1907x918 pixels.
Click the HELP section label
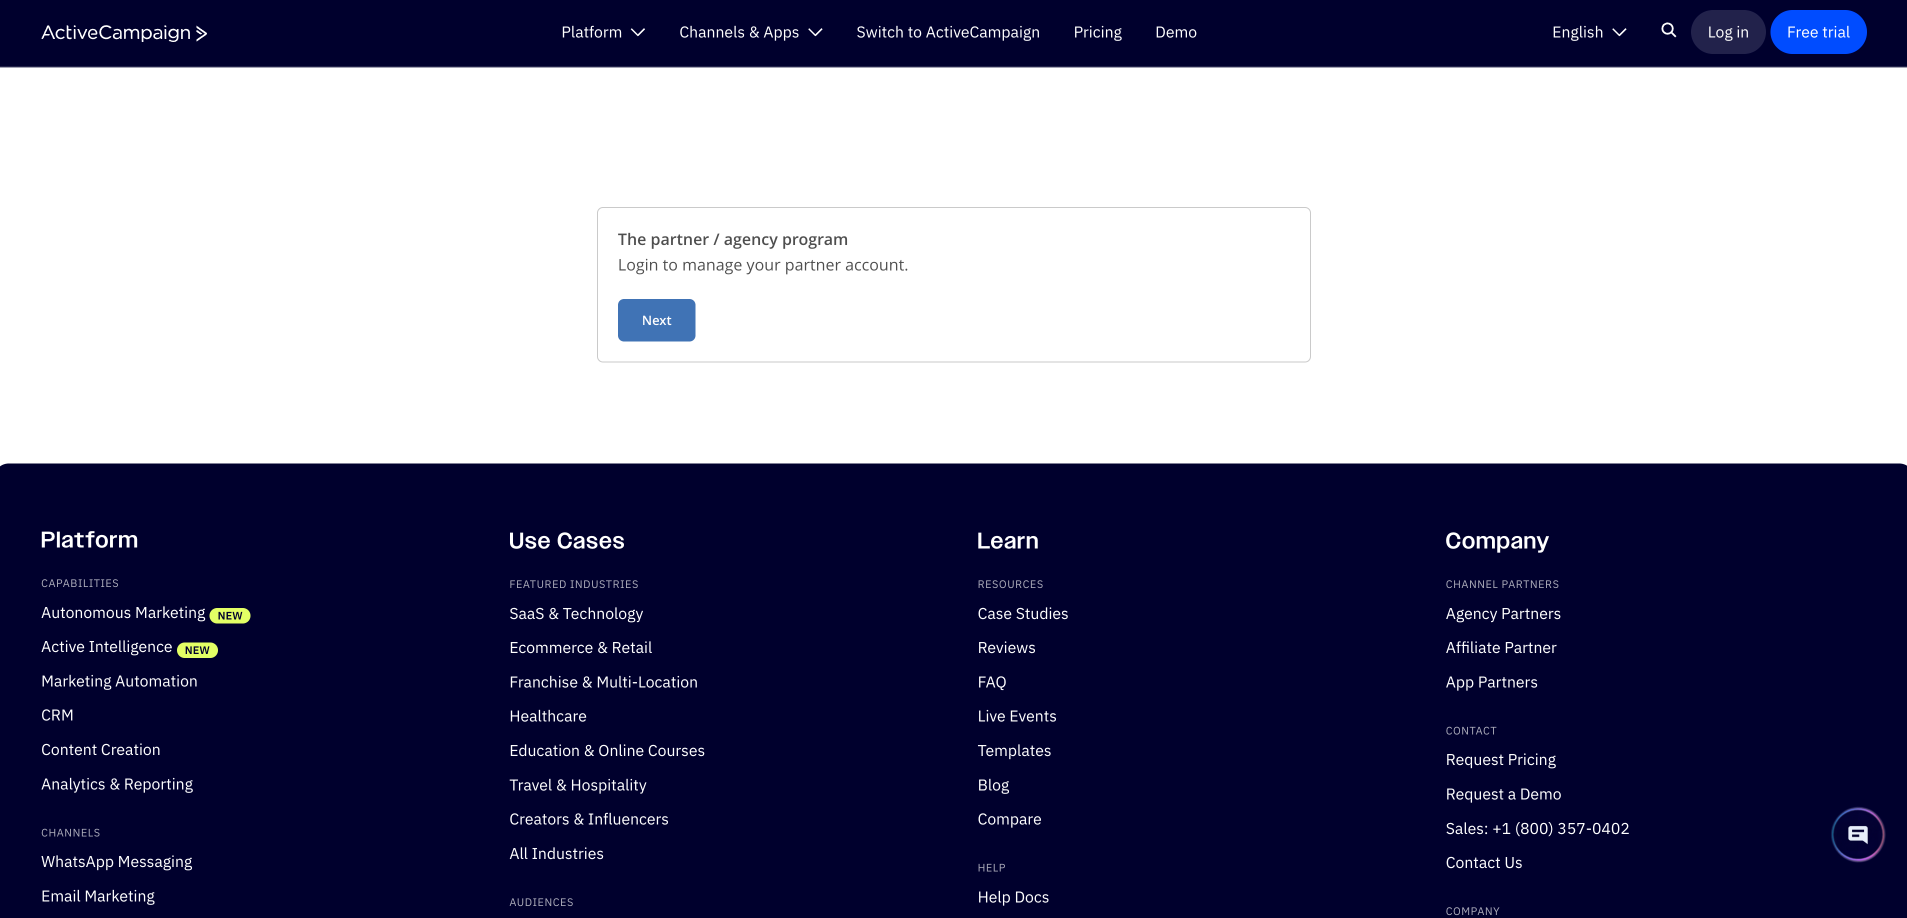(992, 868)
